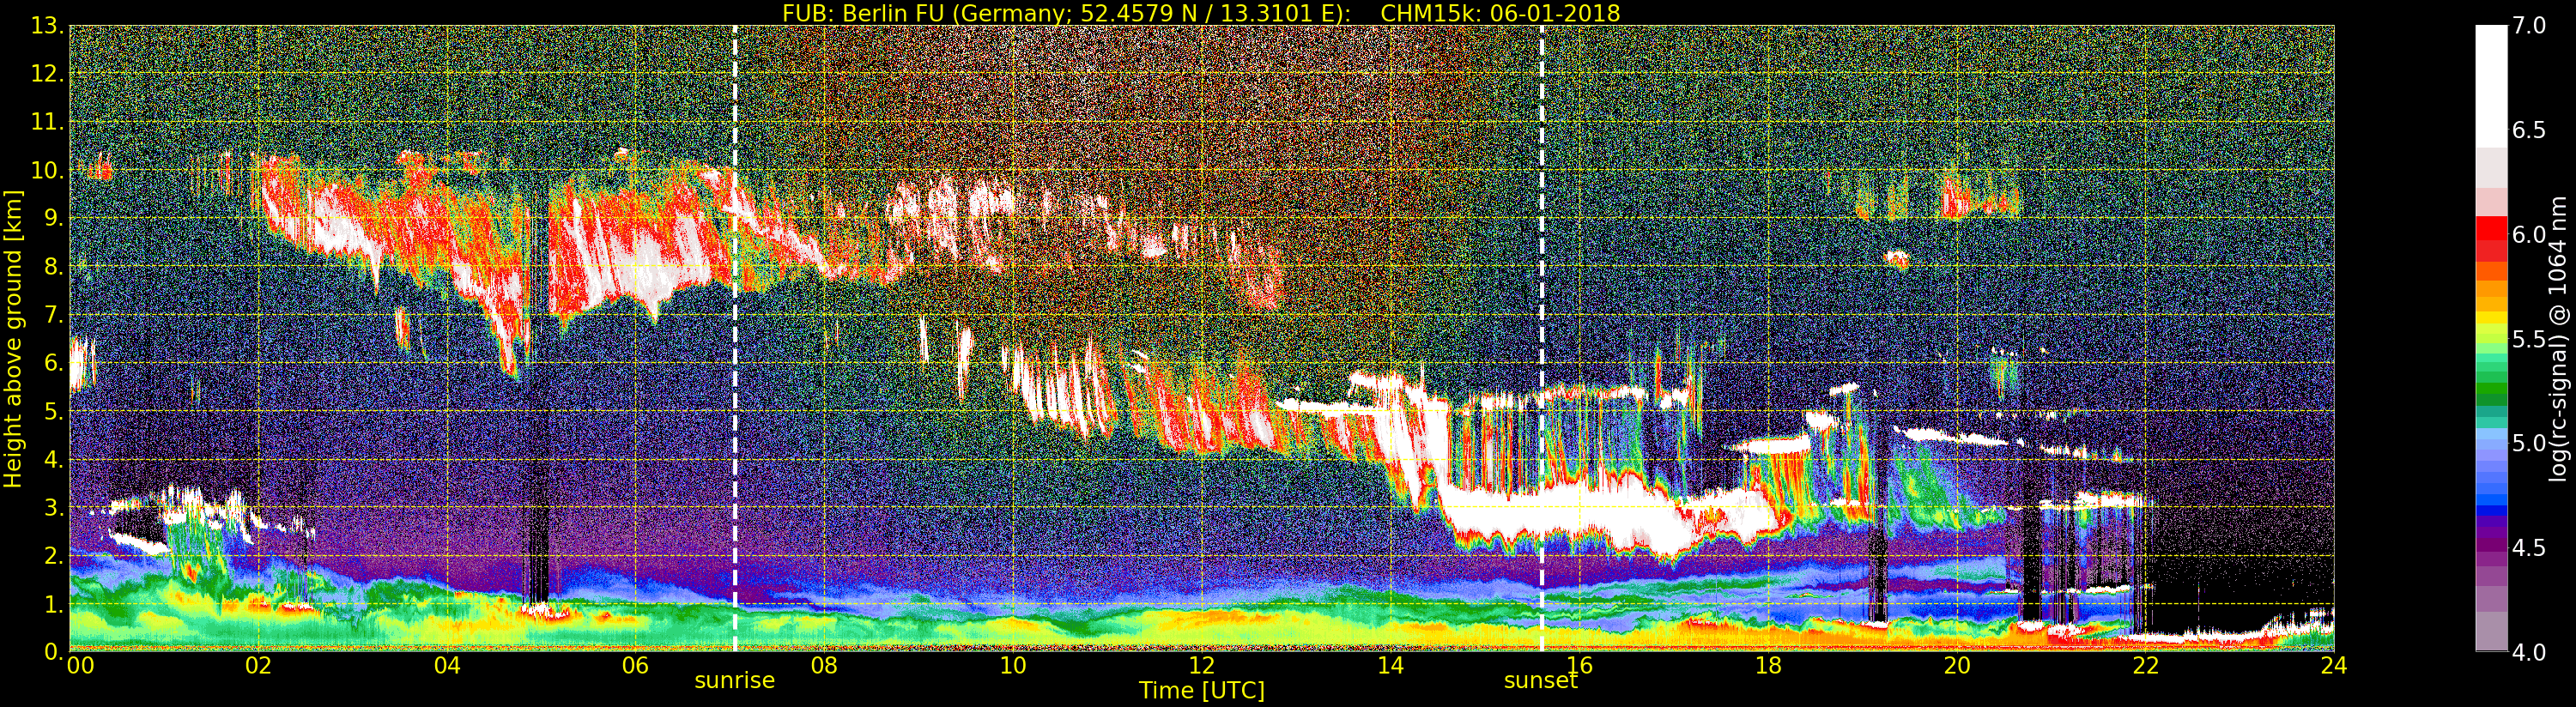This screenshot has height=707, width=2576.
Task: Click the "7.0" colorbar tick value
Action: tap(2529, 26)
